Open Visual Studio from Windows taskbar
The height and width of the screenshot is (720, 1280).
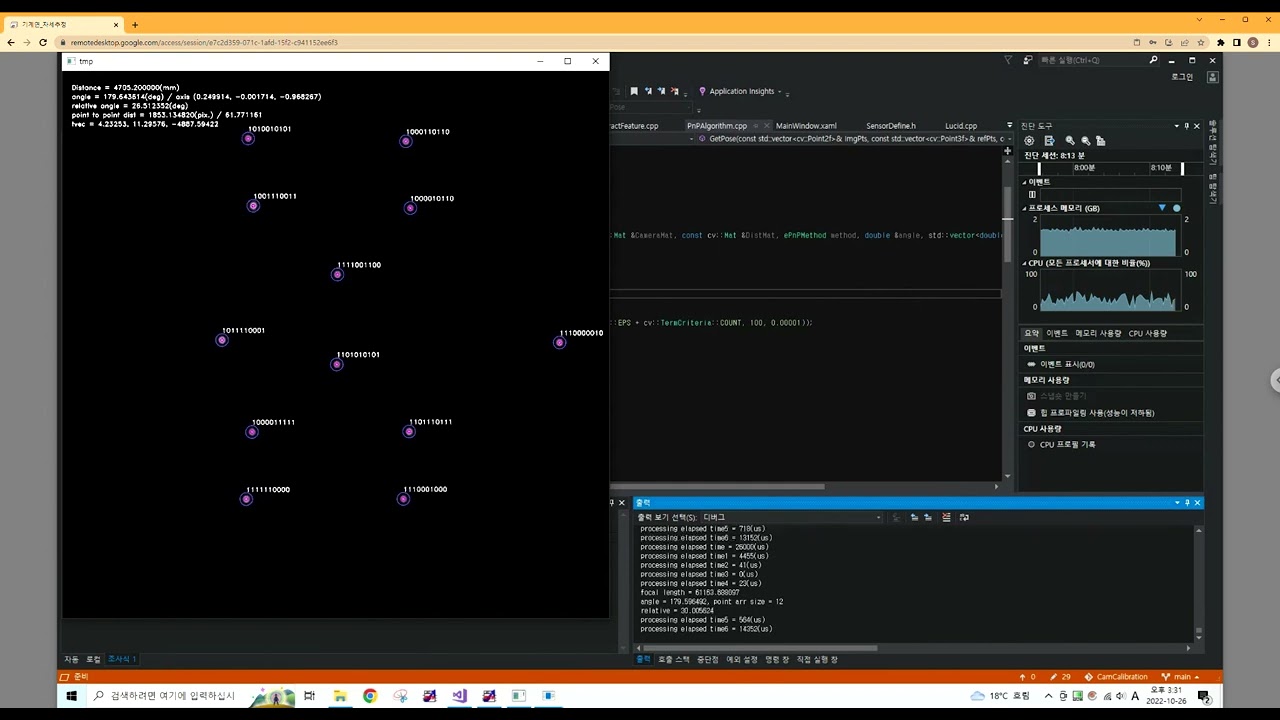[459, 696]
